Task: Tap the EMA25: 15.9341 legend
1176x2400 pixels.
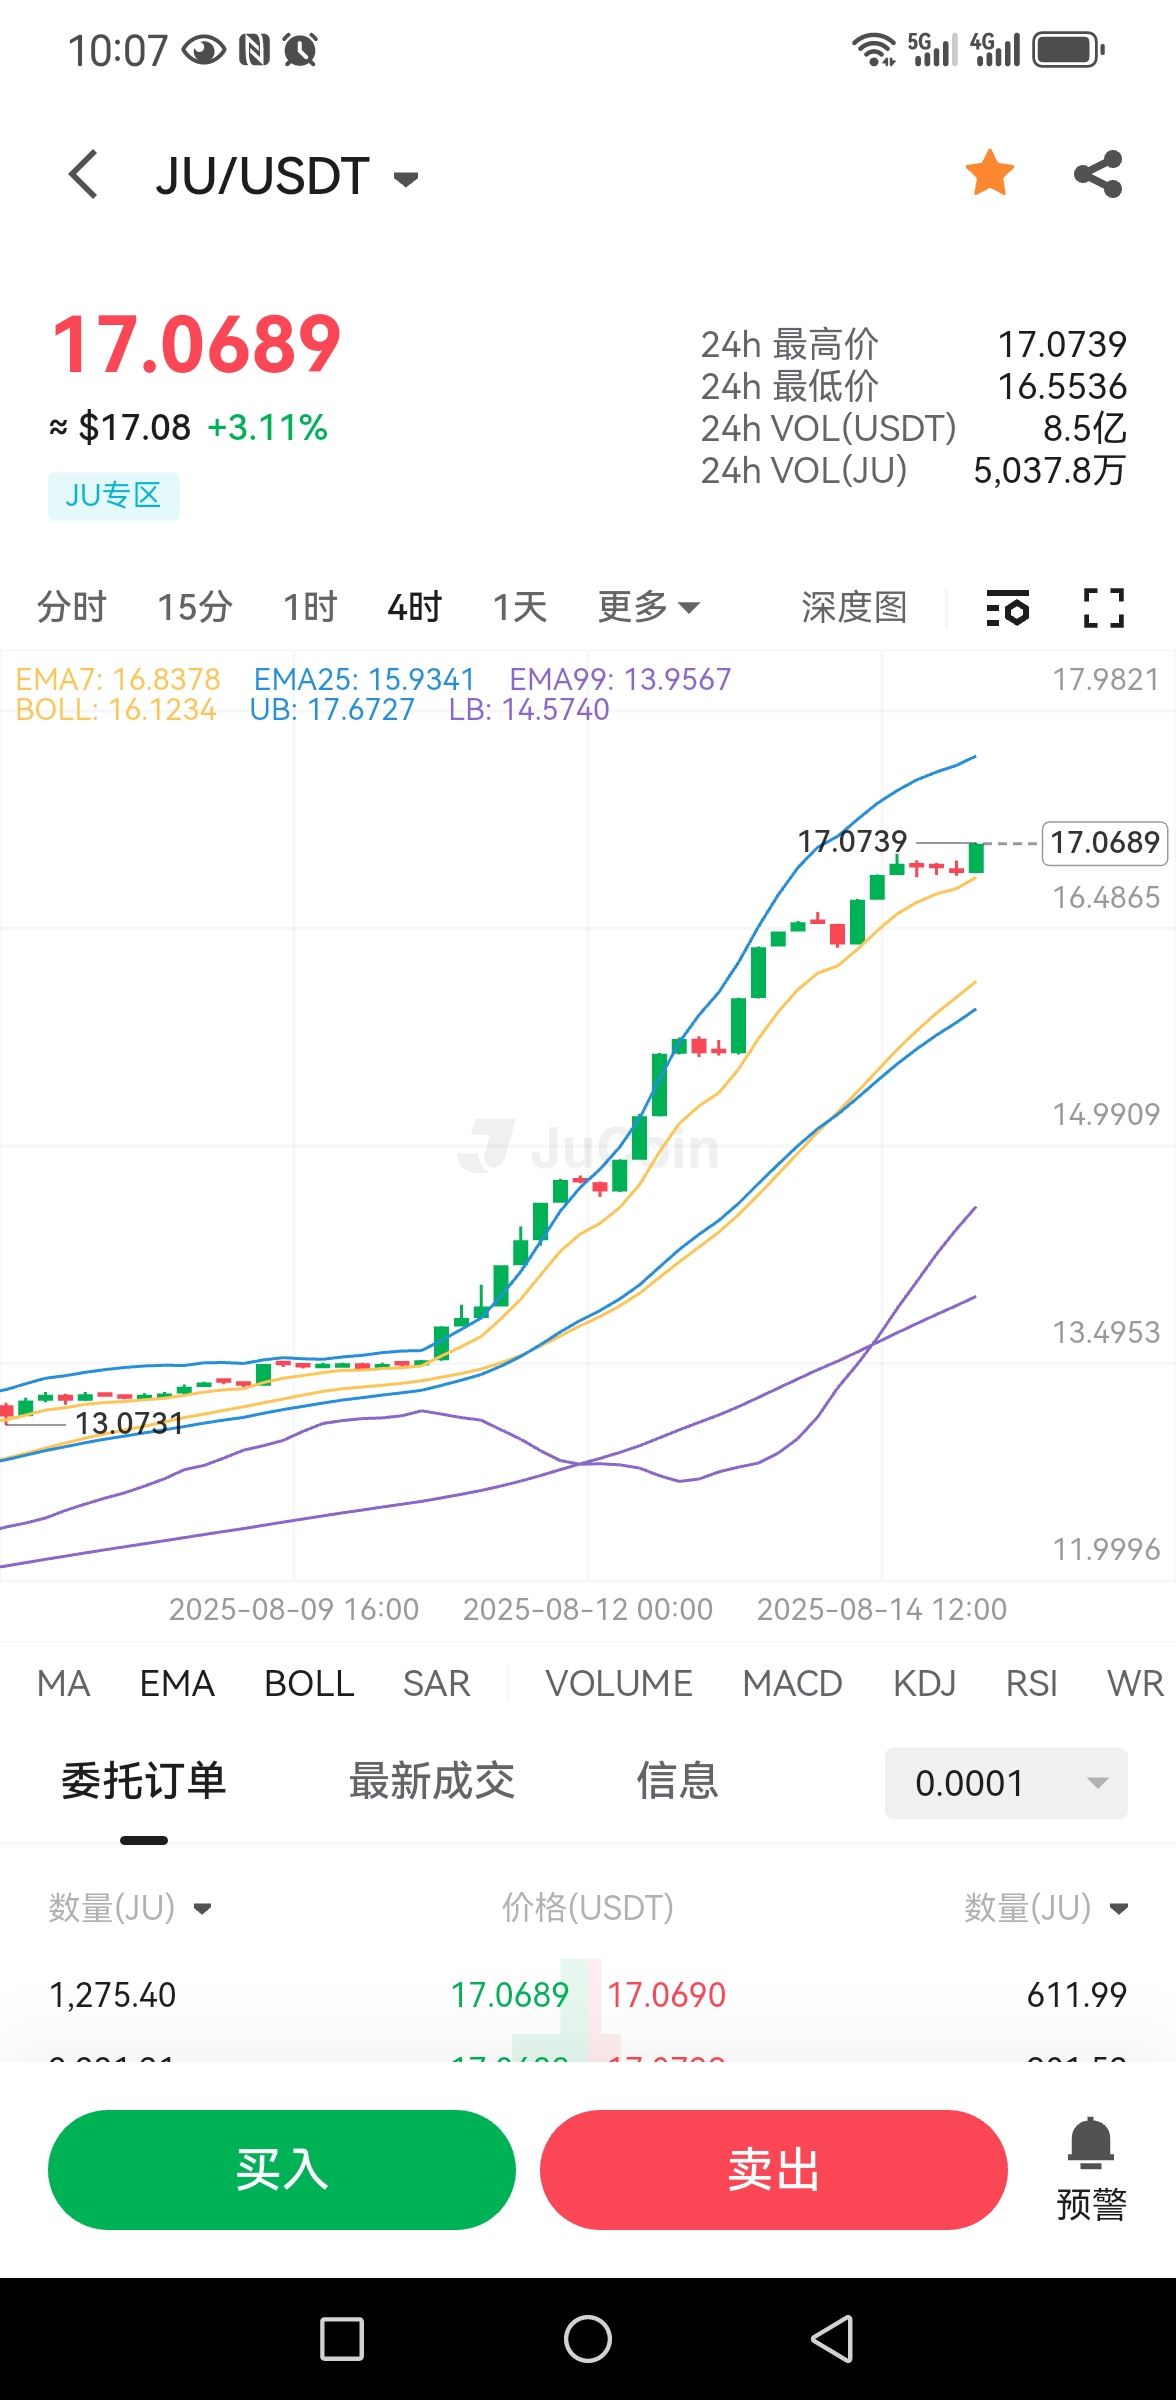Action: (x=364, y=679)
